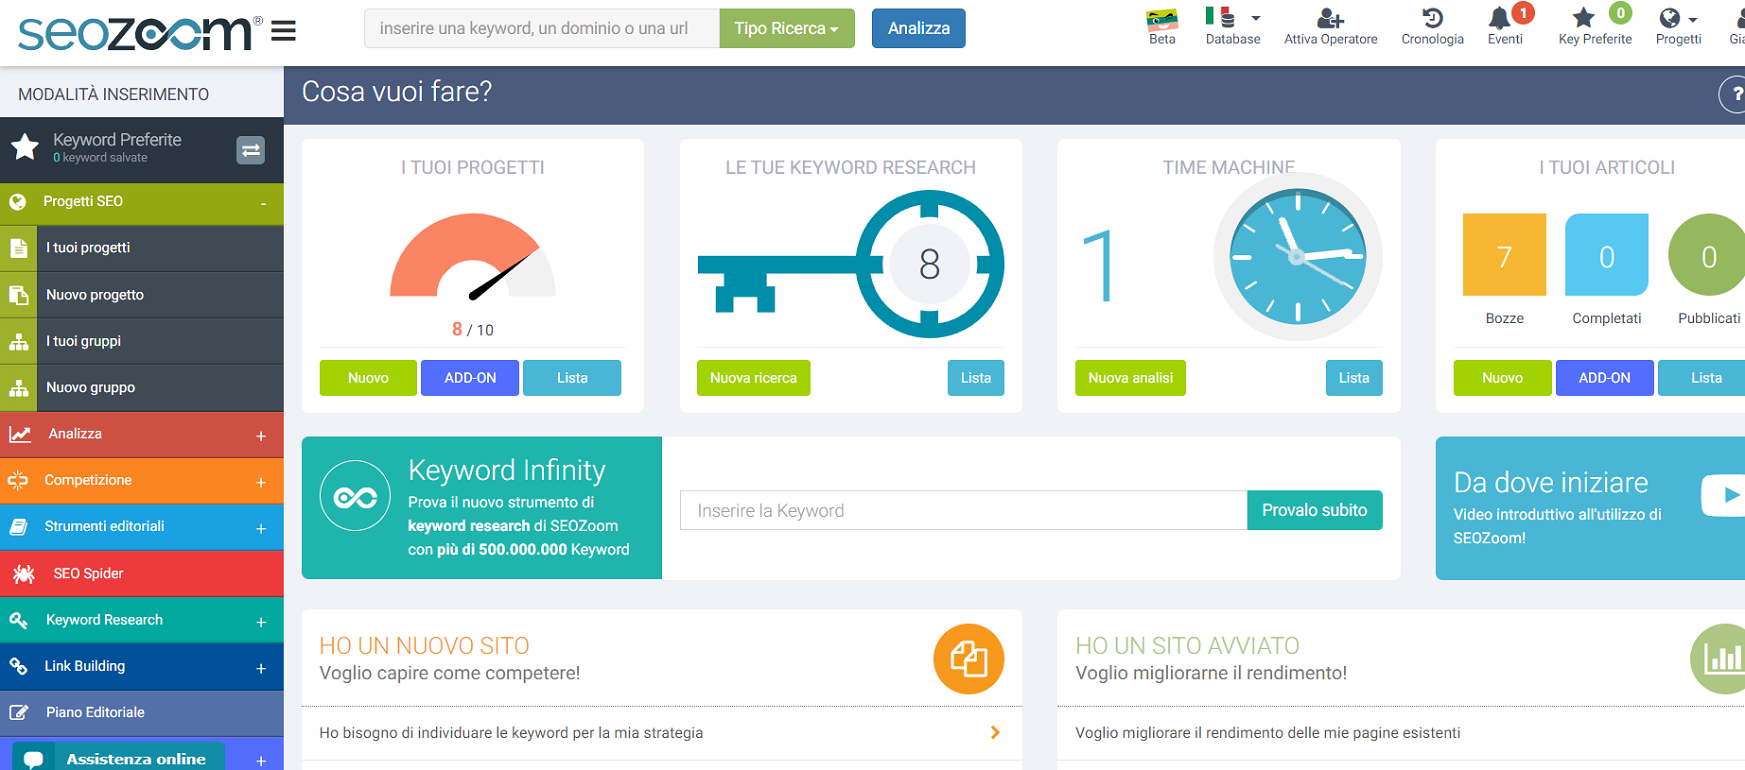Click the Analizza chart icon

click(19, 434)
